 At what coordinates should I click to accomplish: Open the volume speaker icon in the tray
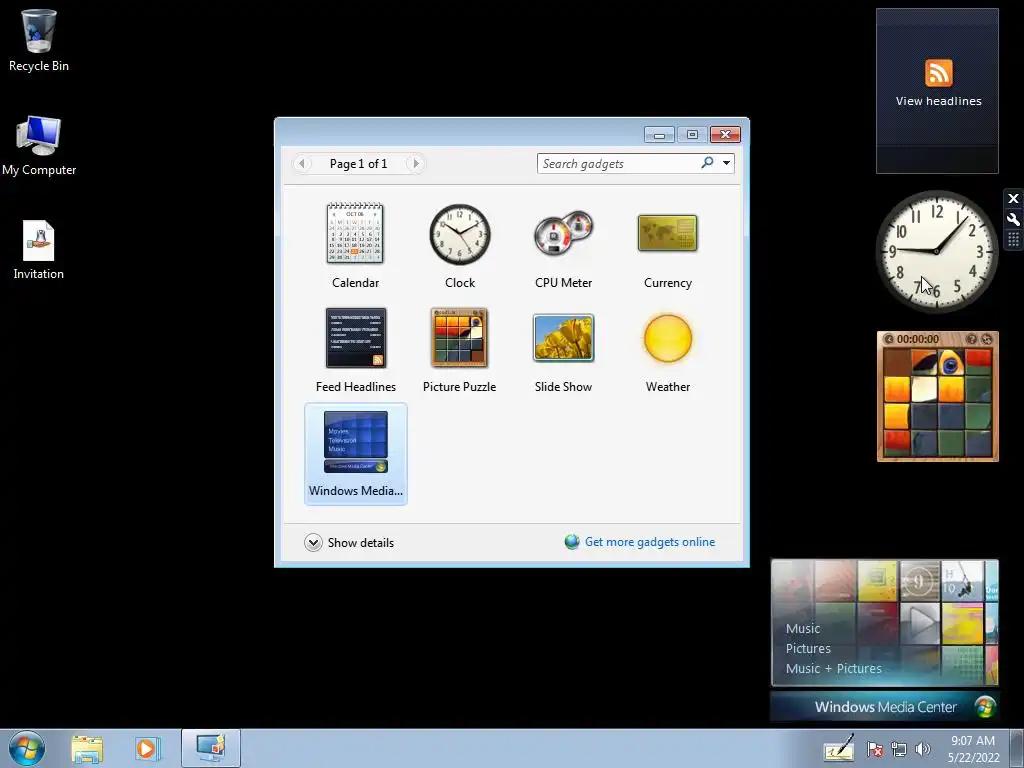click(x=922, y=749)
